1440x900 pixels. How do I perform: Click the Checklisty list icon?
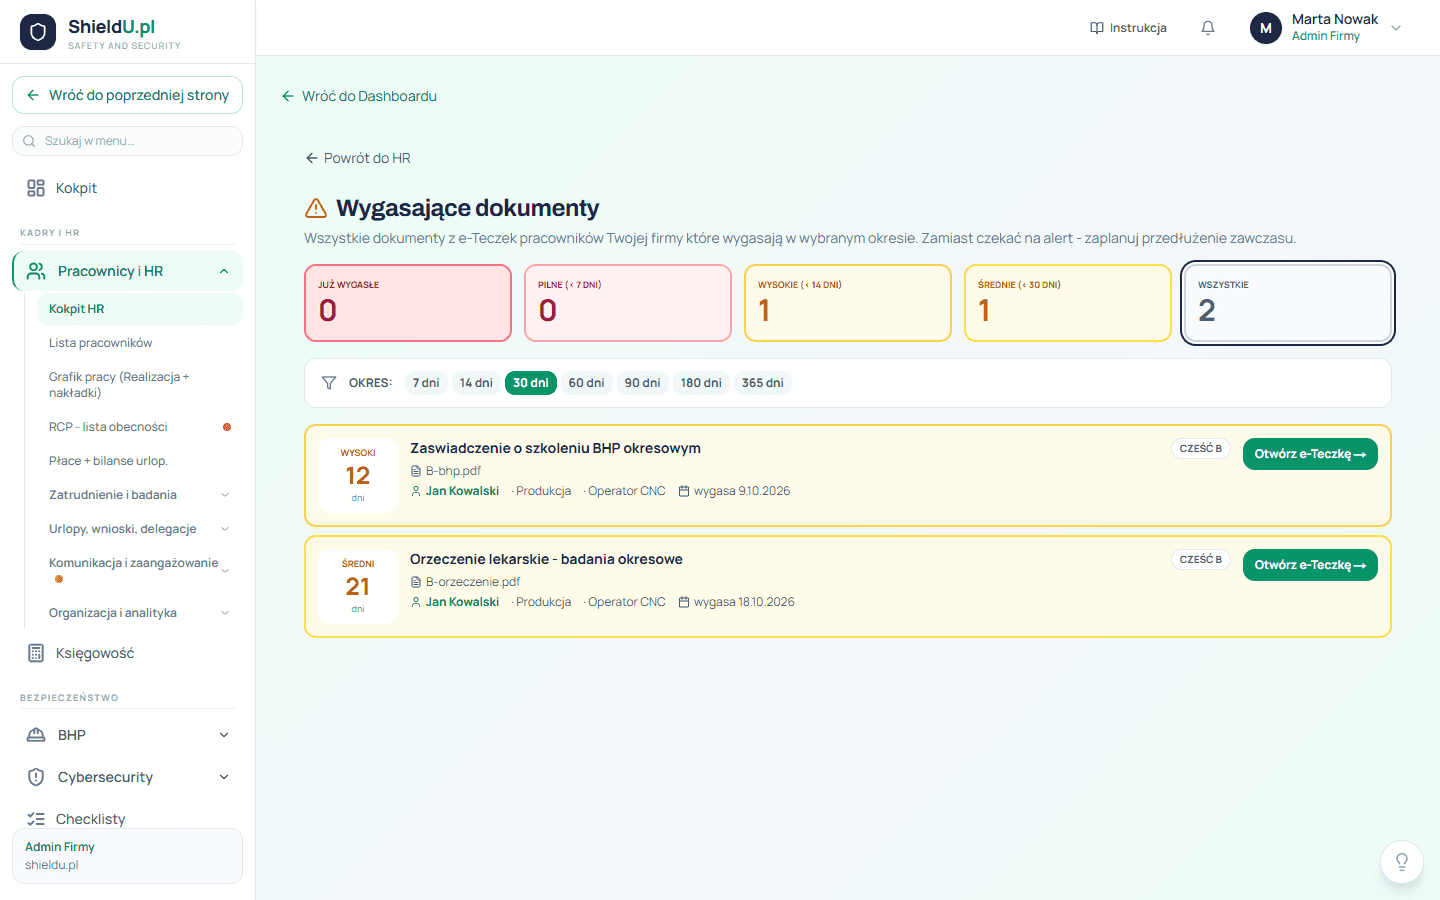point(36,819)
